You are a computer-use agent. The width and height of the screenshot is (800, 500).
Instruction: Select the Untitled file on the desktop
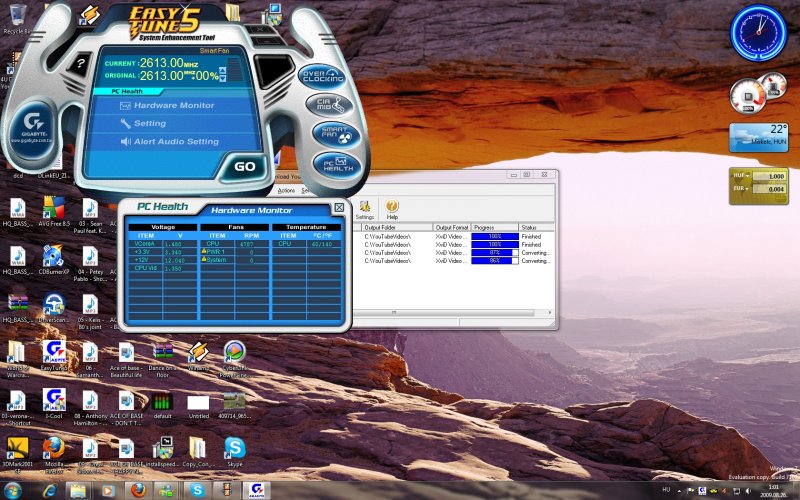[198, 407]
